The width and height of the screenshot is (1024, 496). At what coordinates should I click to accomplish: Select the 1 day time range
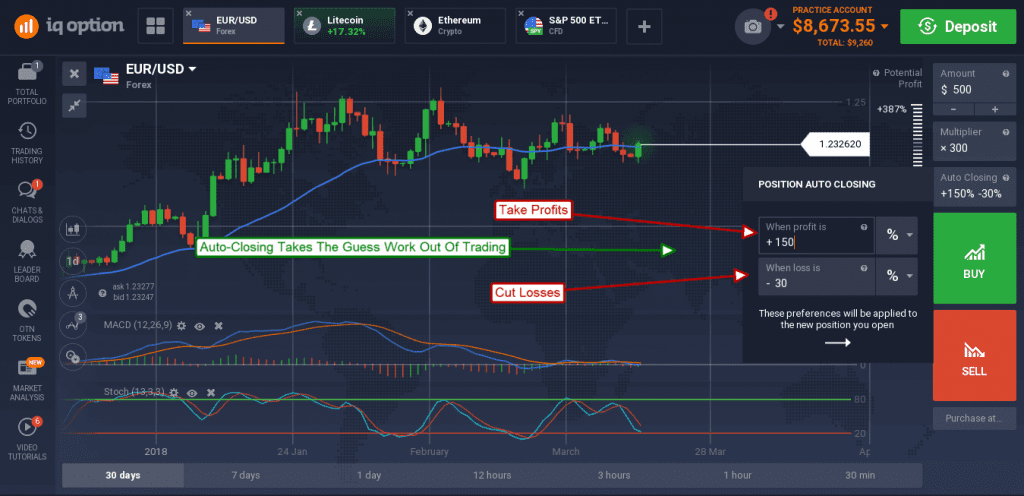(368, 475)
